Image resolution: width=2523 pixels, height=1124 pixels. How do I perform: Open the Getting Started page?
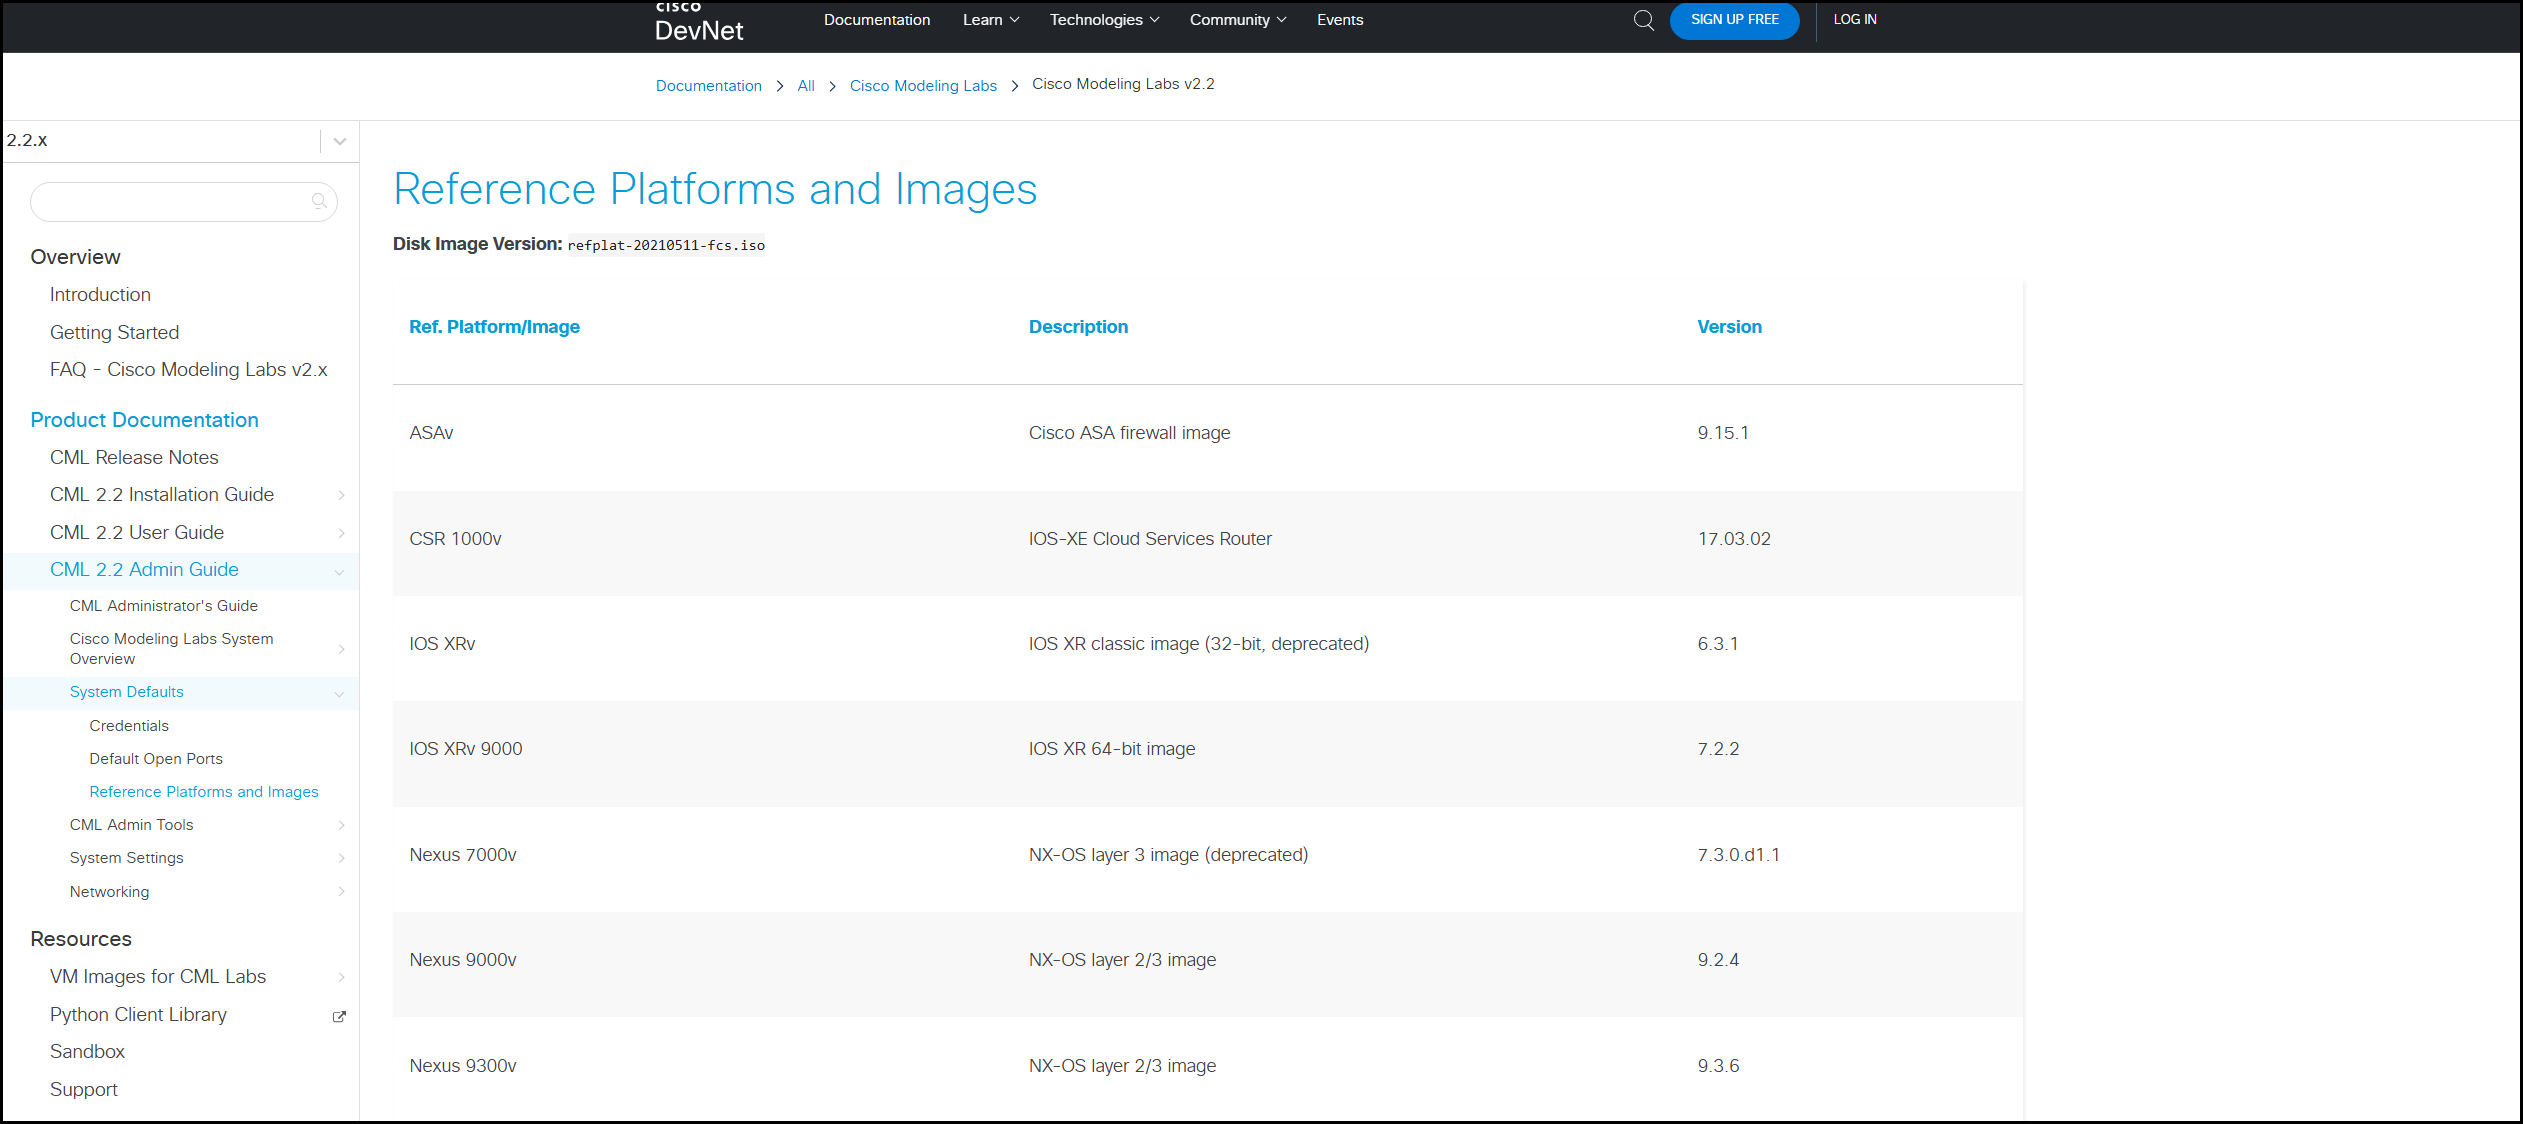(x=114, y=333)
